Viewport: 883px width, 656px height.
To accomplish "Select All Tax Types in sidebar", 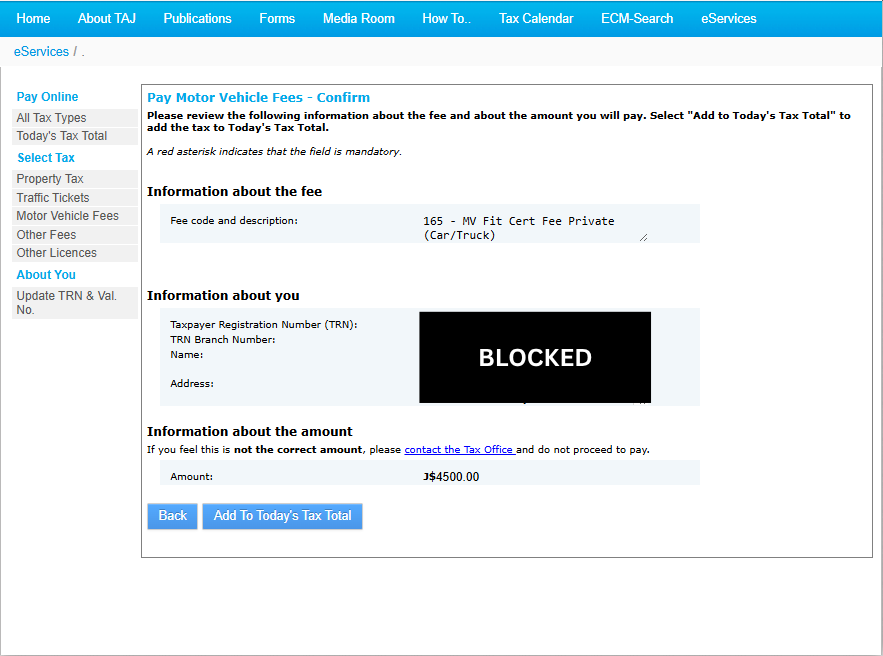I will point(51,118).
